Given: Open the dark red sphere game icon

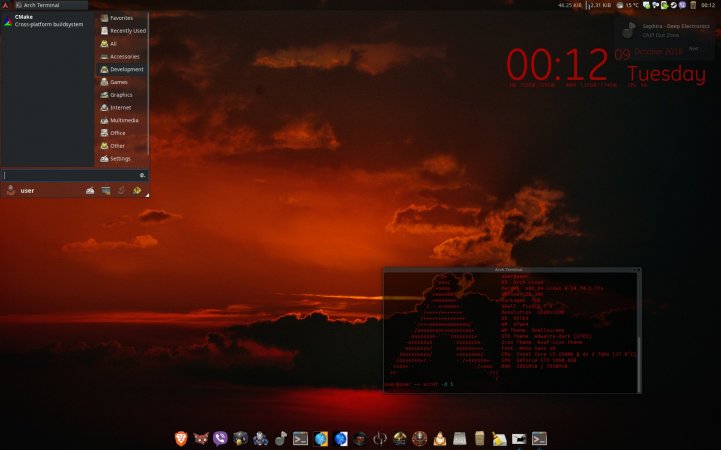Looking at the screenshot, I should click(x=360, y=439).
